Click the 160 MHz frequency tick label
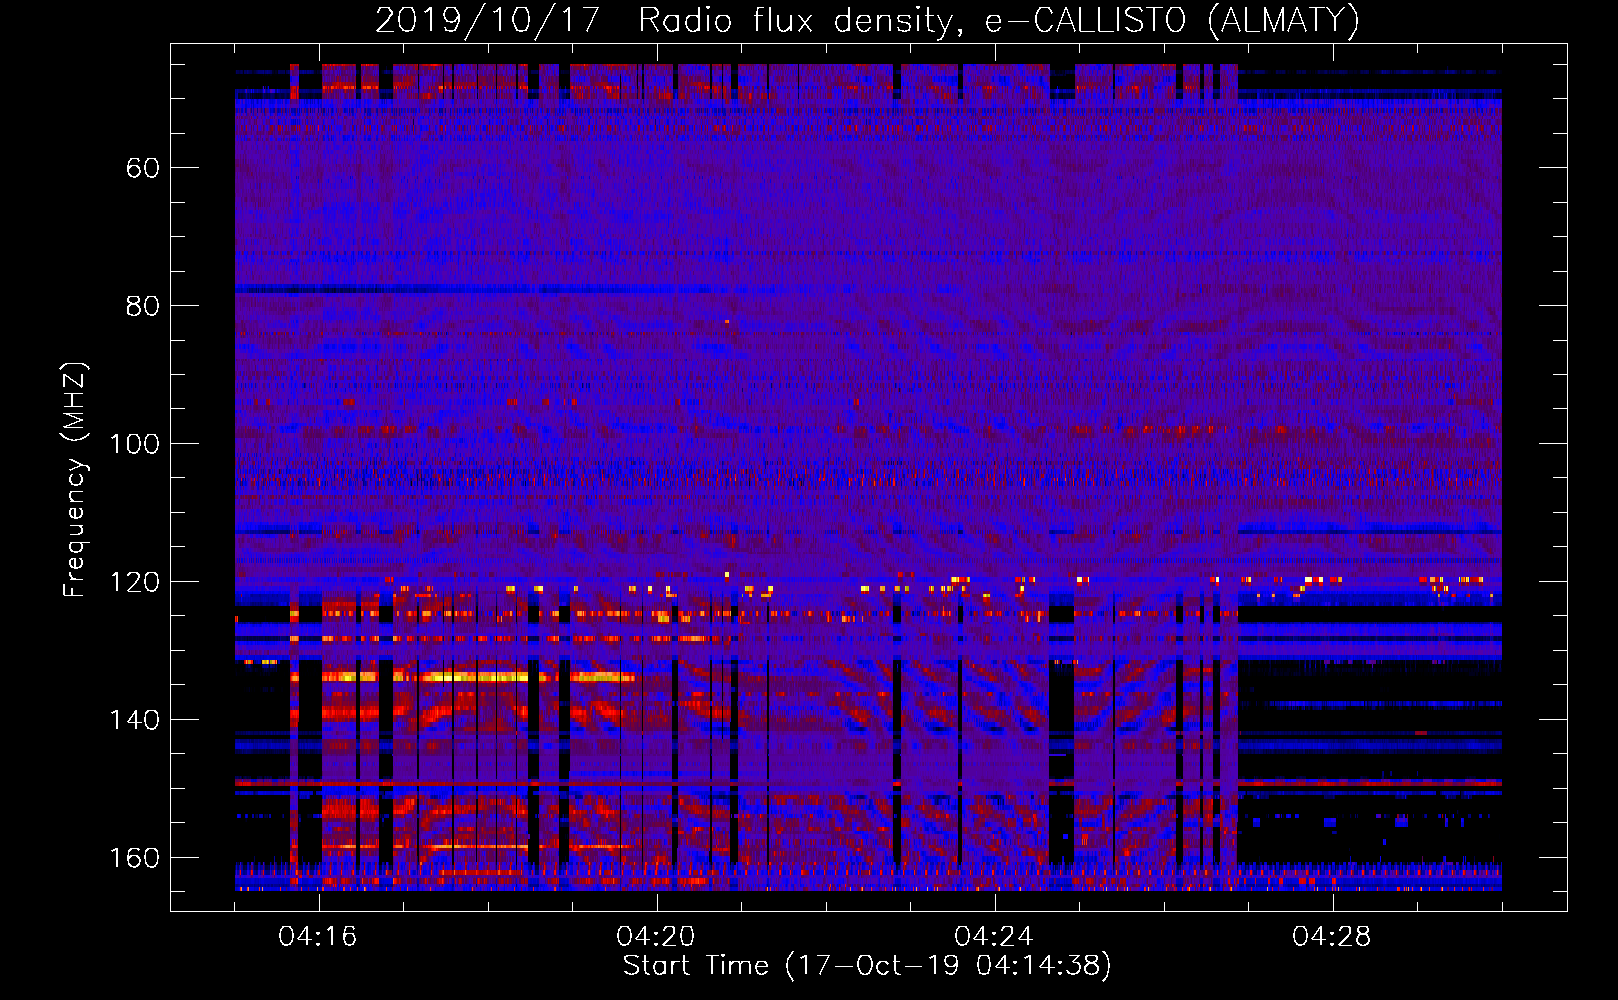This screenshot has width=1618, height=1000. coord(135,858)
